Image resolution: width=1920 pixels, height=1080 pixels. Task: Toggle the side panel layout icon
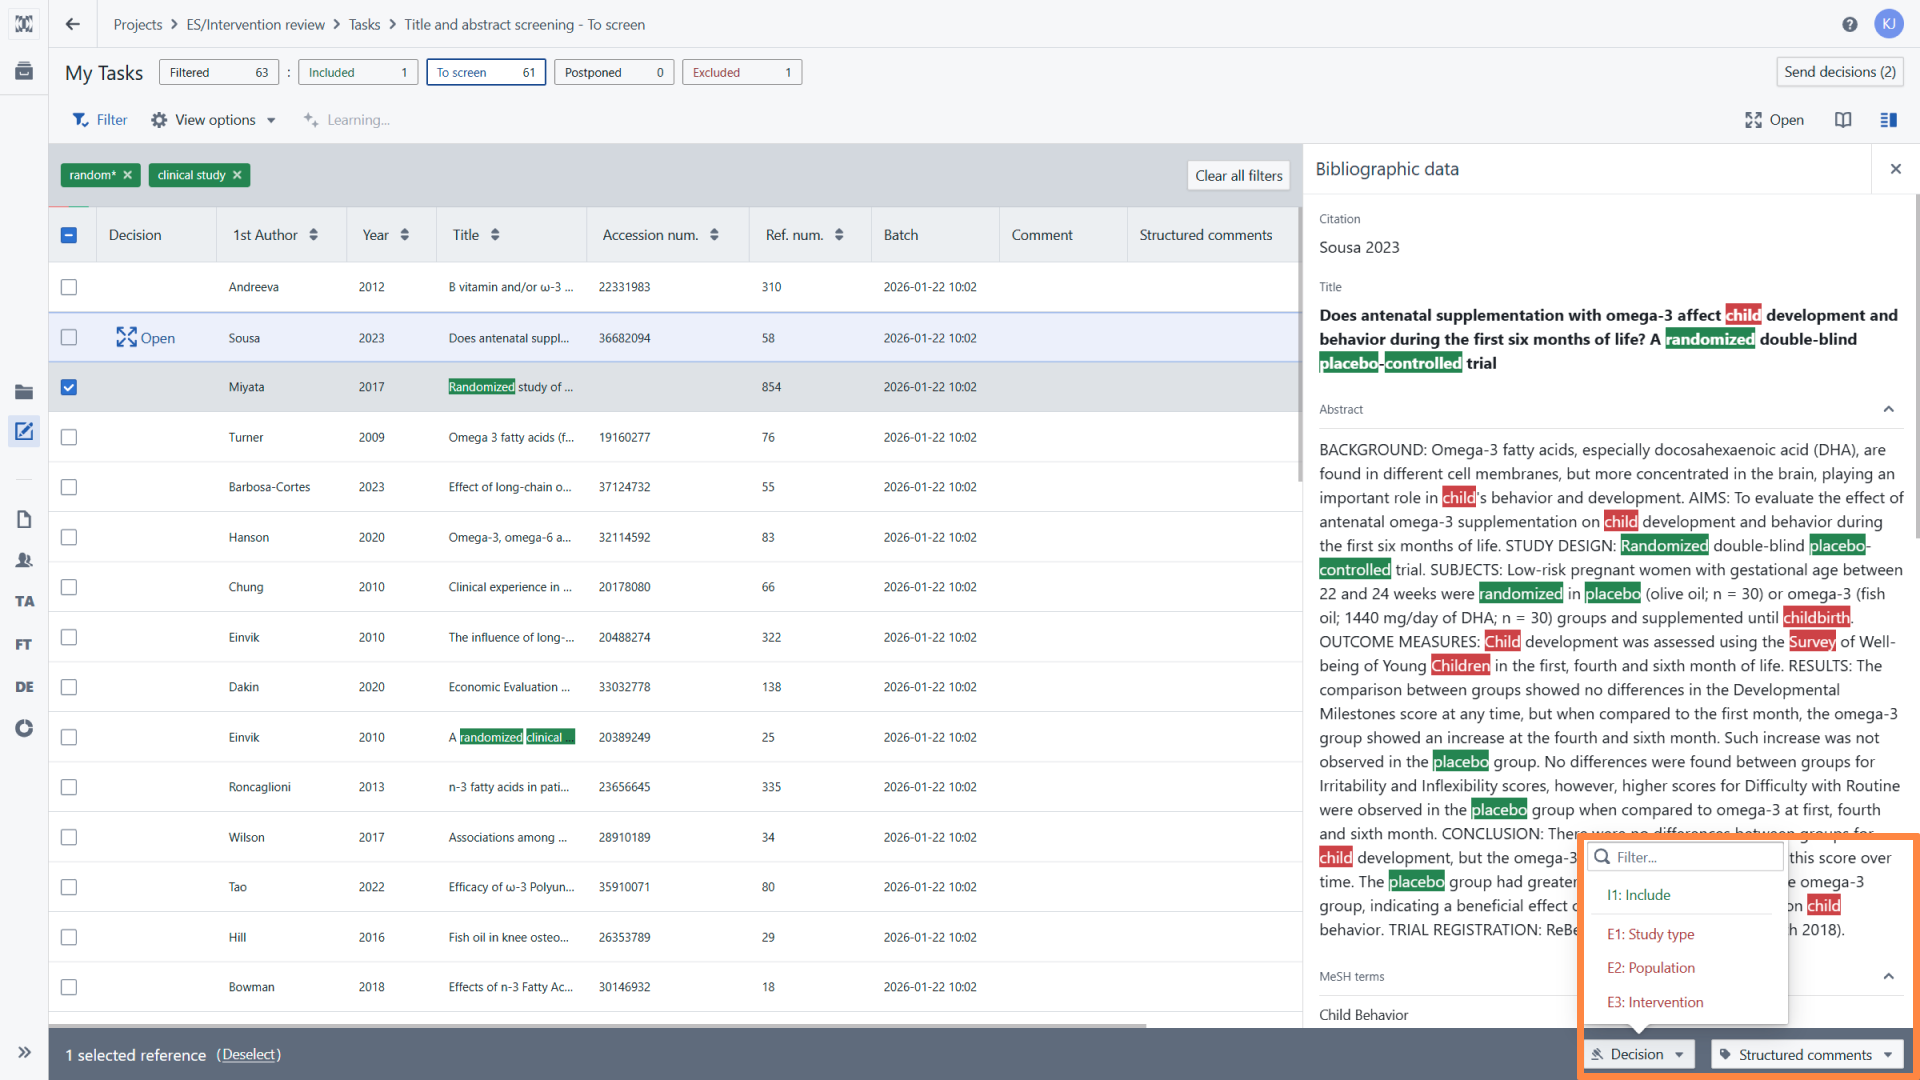pyautogui.click(x=1888, y=120)
